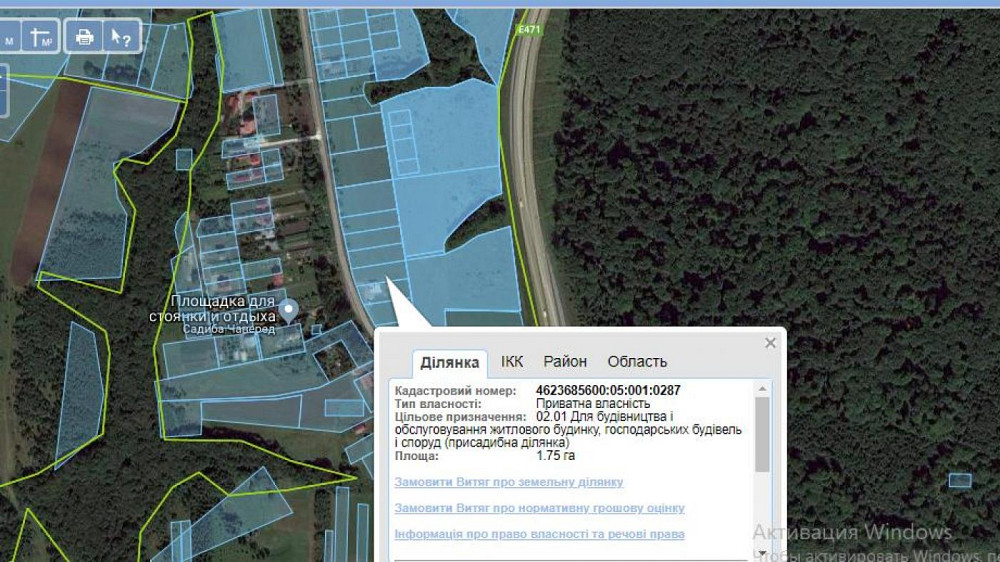The image size is (1000, 562).
Task: Click the popup vertical scrollbar thumb
Action: [763, 433]
